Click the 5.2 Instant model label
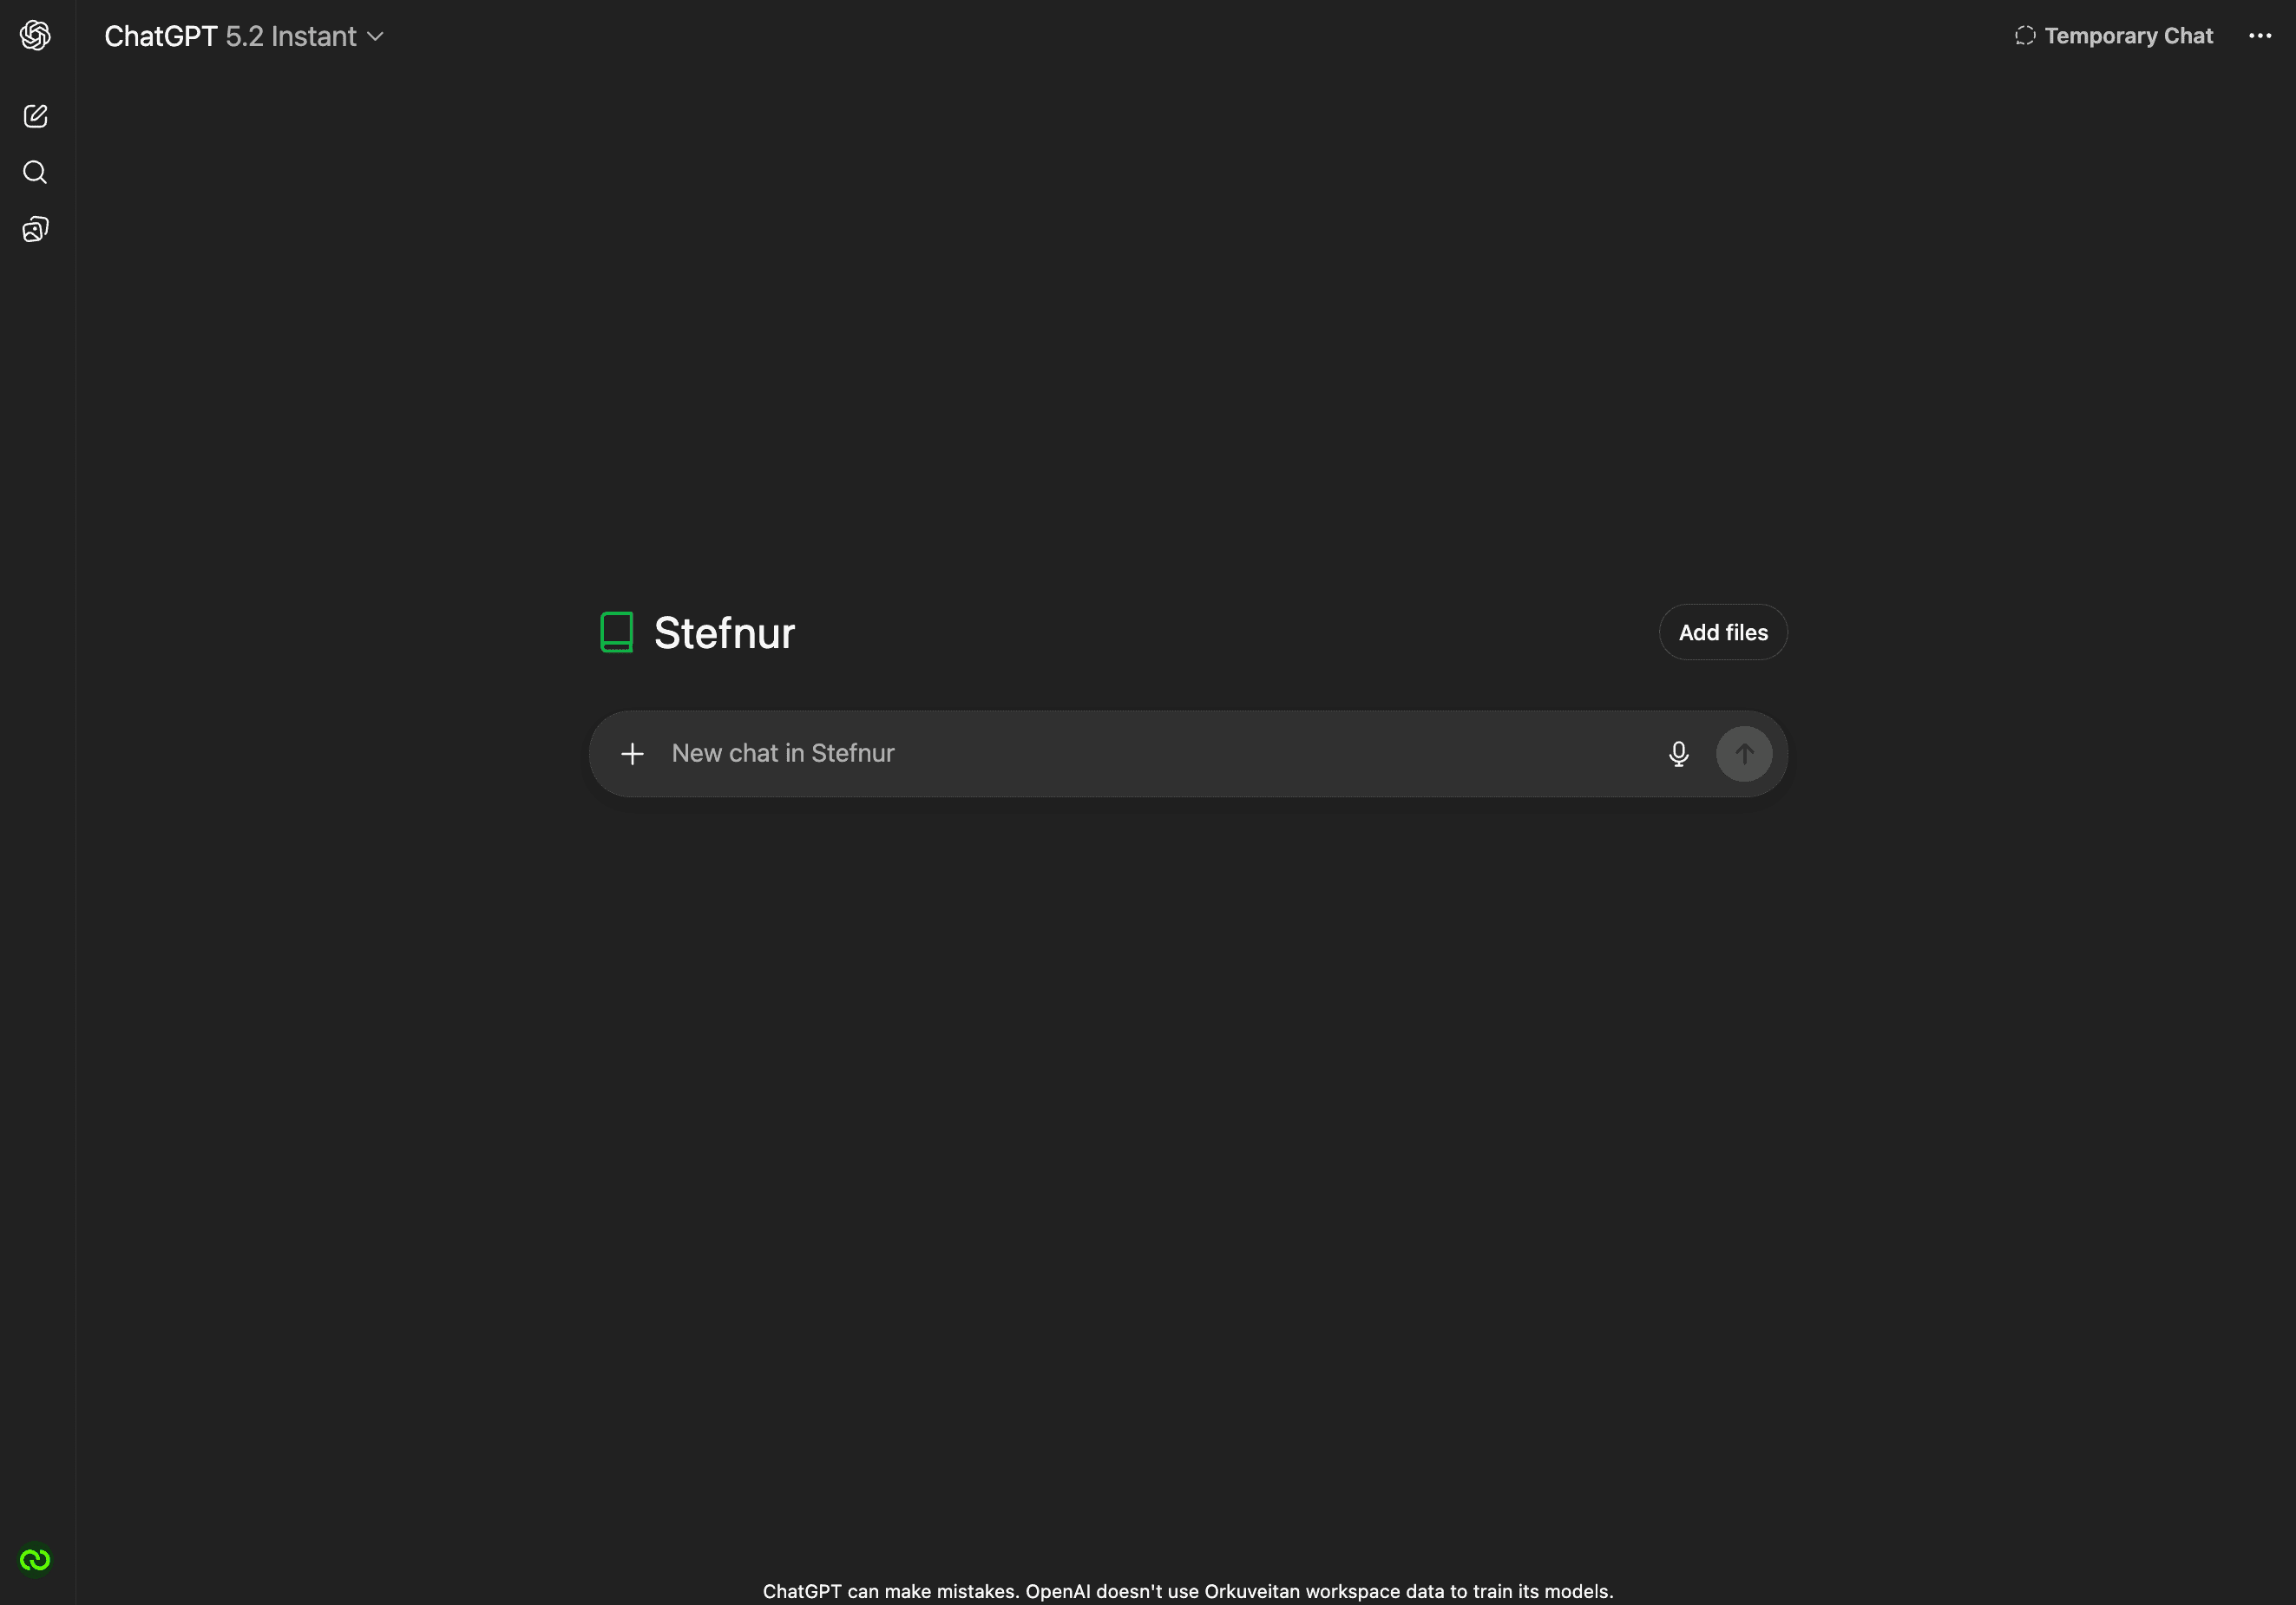This screenshot has width=2296, height=1605. tap(291, 36)
